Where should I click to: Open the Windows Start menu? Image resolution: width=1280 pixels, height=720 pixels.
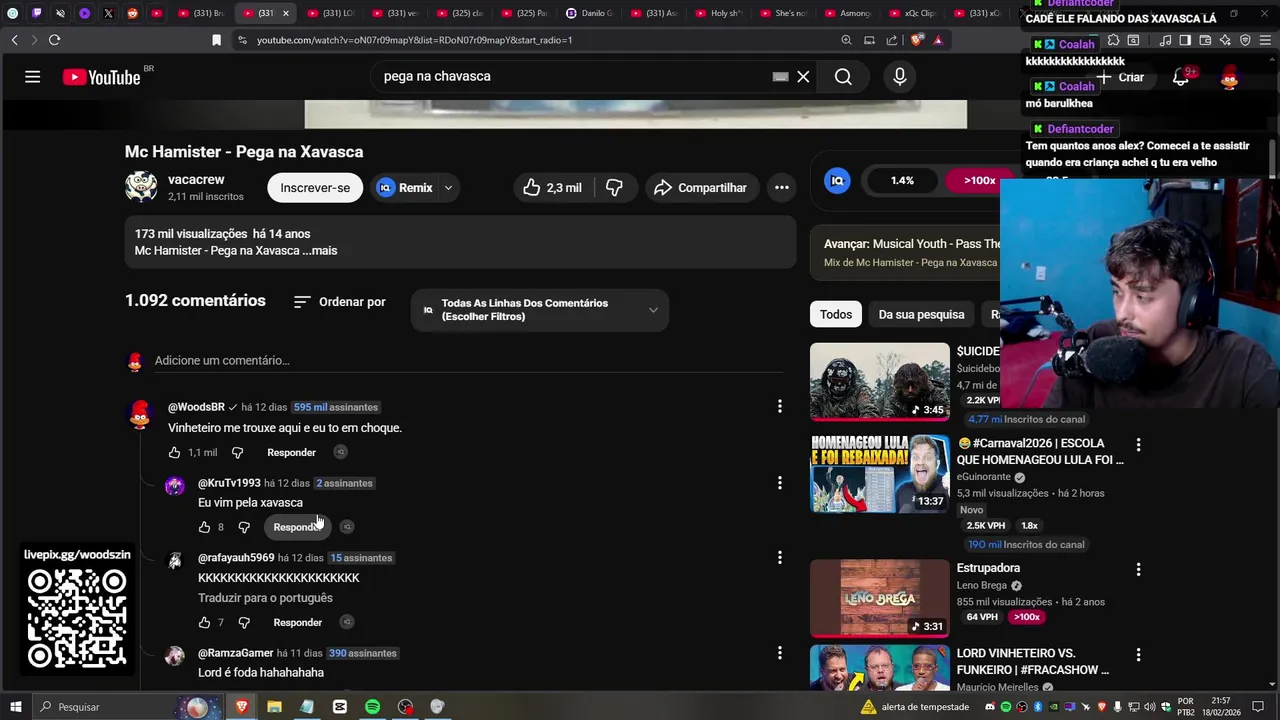pos(15,707)
